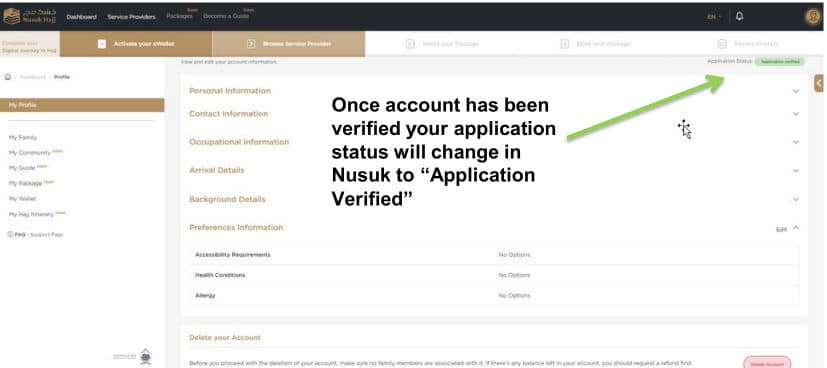The width and height of the screenshot is (827, 368).
Task: Click the Contact Information heading
Action: point(228,113)
